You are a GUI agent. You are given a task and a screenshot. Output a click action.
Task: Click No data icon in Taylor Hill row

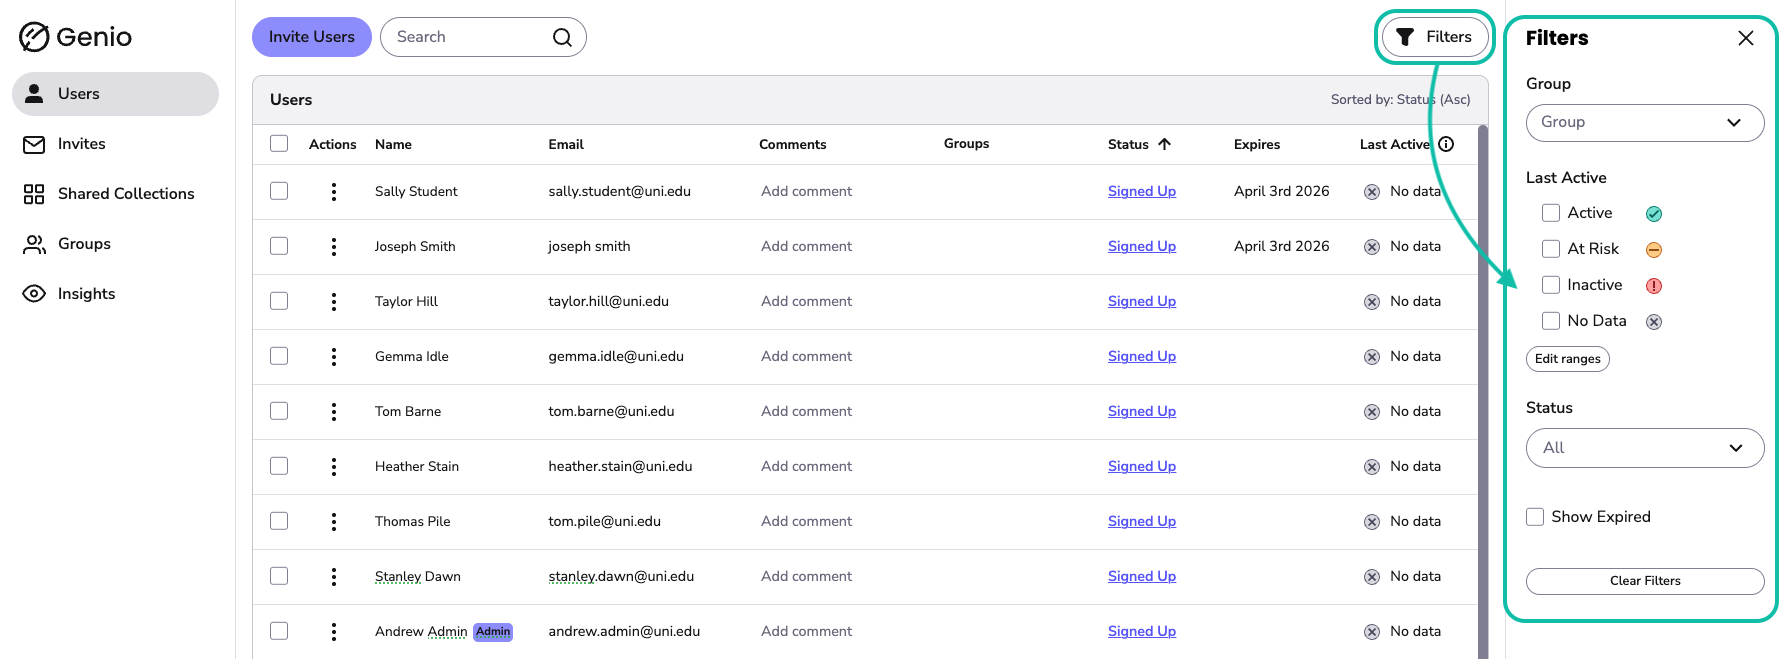[x=1372, y=302]
